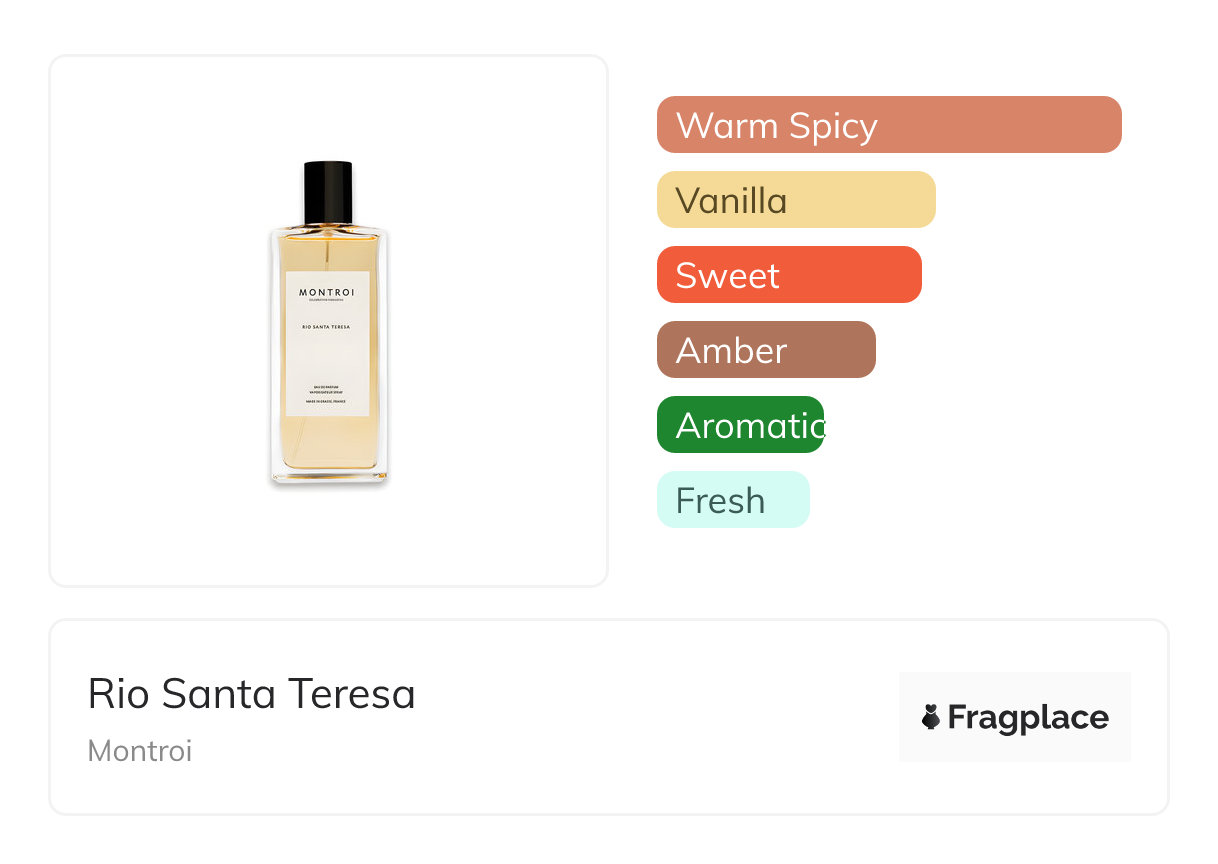Select the light mint Fresh accord bar
The image size is (1218, 864).
tap(732, 500)
